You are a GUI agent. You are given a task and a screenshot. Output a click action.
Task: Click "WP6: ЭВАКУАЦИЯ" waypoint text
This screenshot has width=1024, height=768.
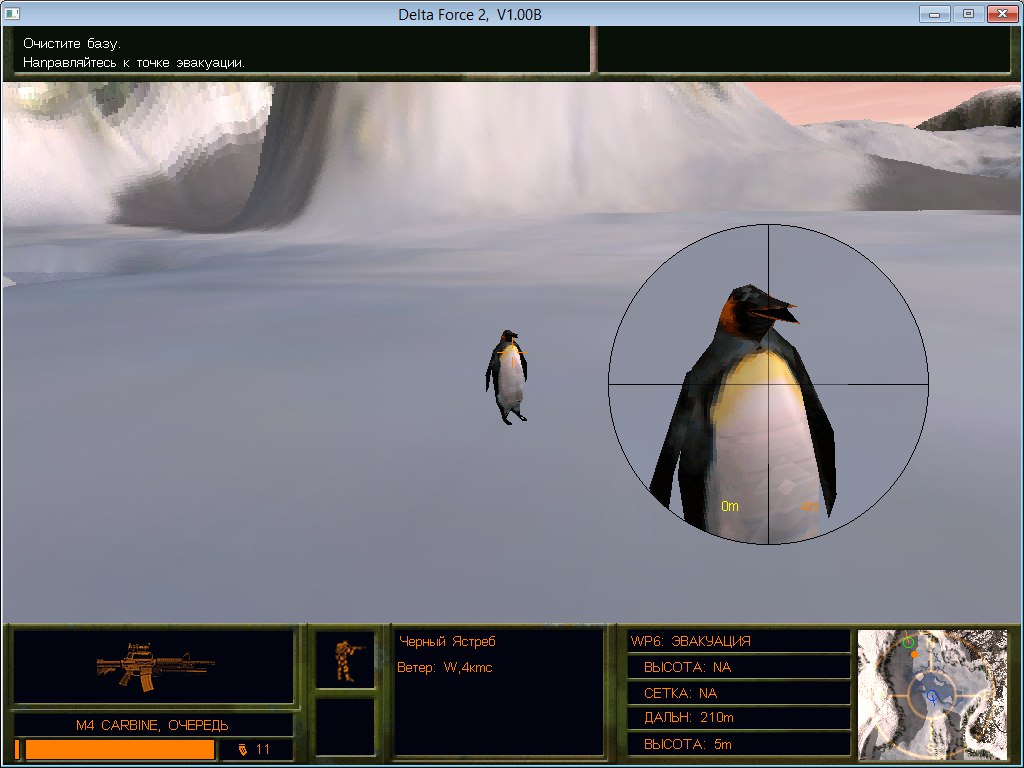pyautogui.click(x=690, y=641)
